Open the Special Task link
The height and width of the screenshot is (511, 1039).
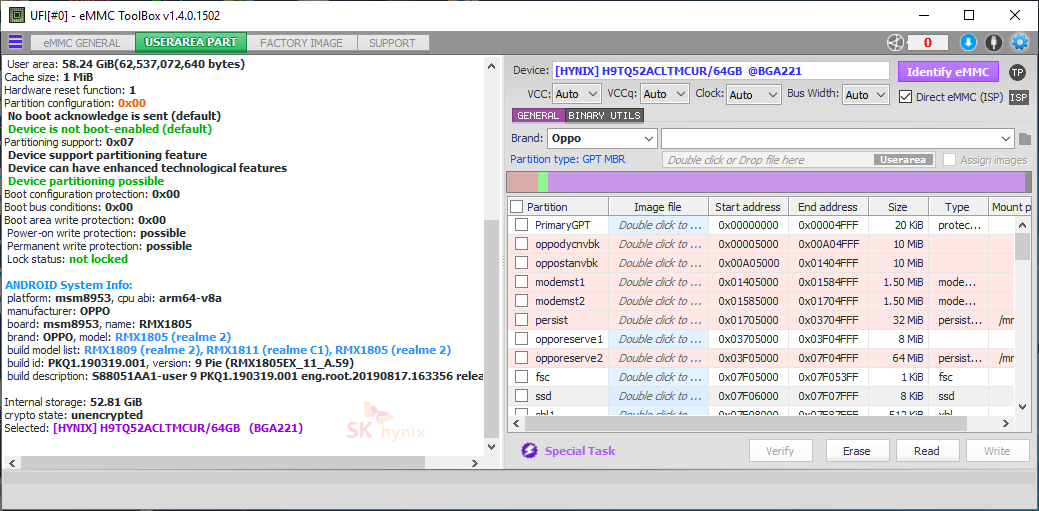pos(580,451)
